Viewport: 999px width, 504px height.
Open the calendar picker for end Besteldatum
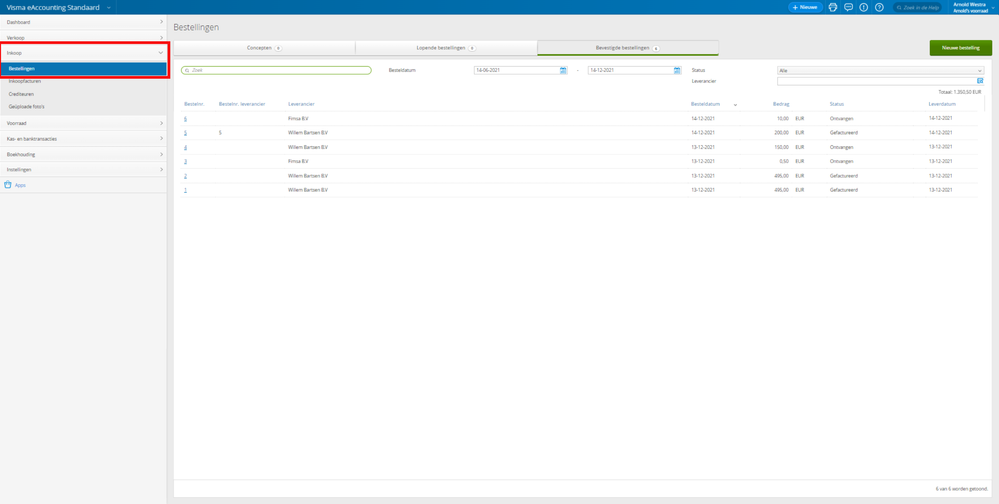677,70
